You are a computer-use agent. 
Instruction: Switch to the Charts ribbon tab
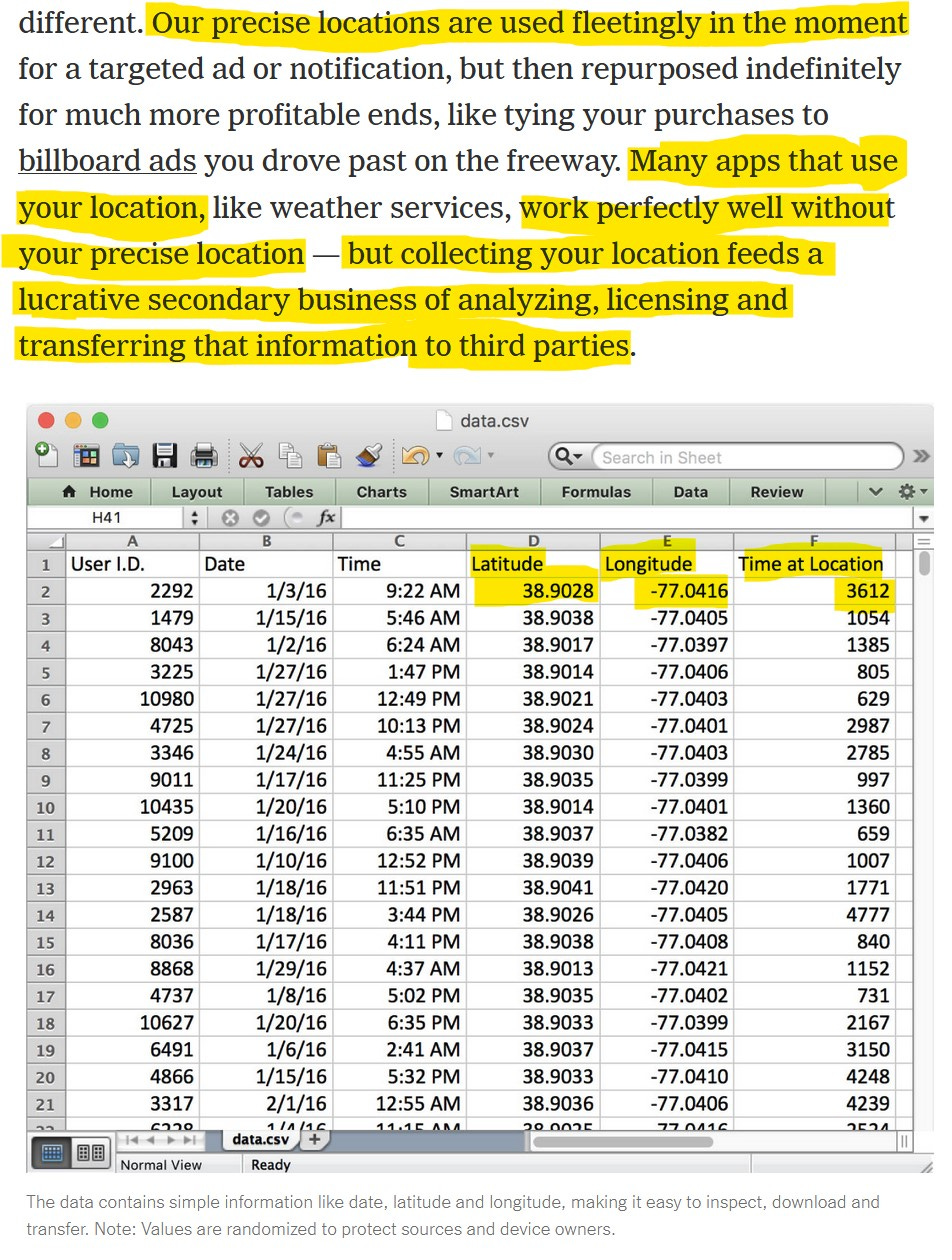click(382, 491)
